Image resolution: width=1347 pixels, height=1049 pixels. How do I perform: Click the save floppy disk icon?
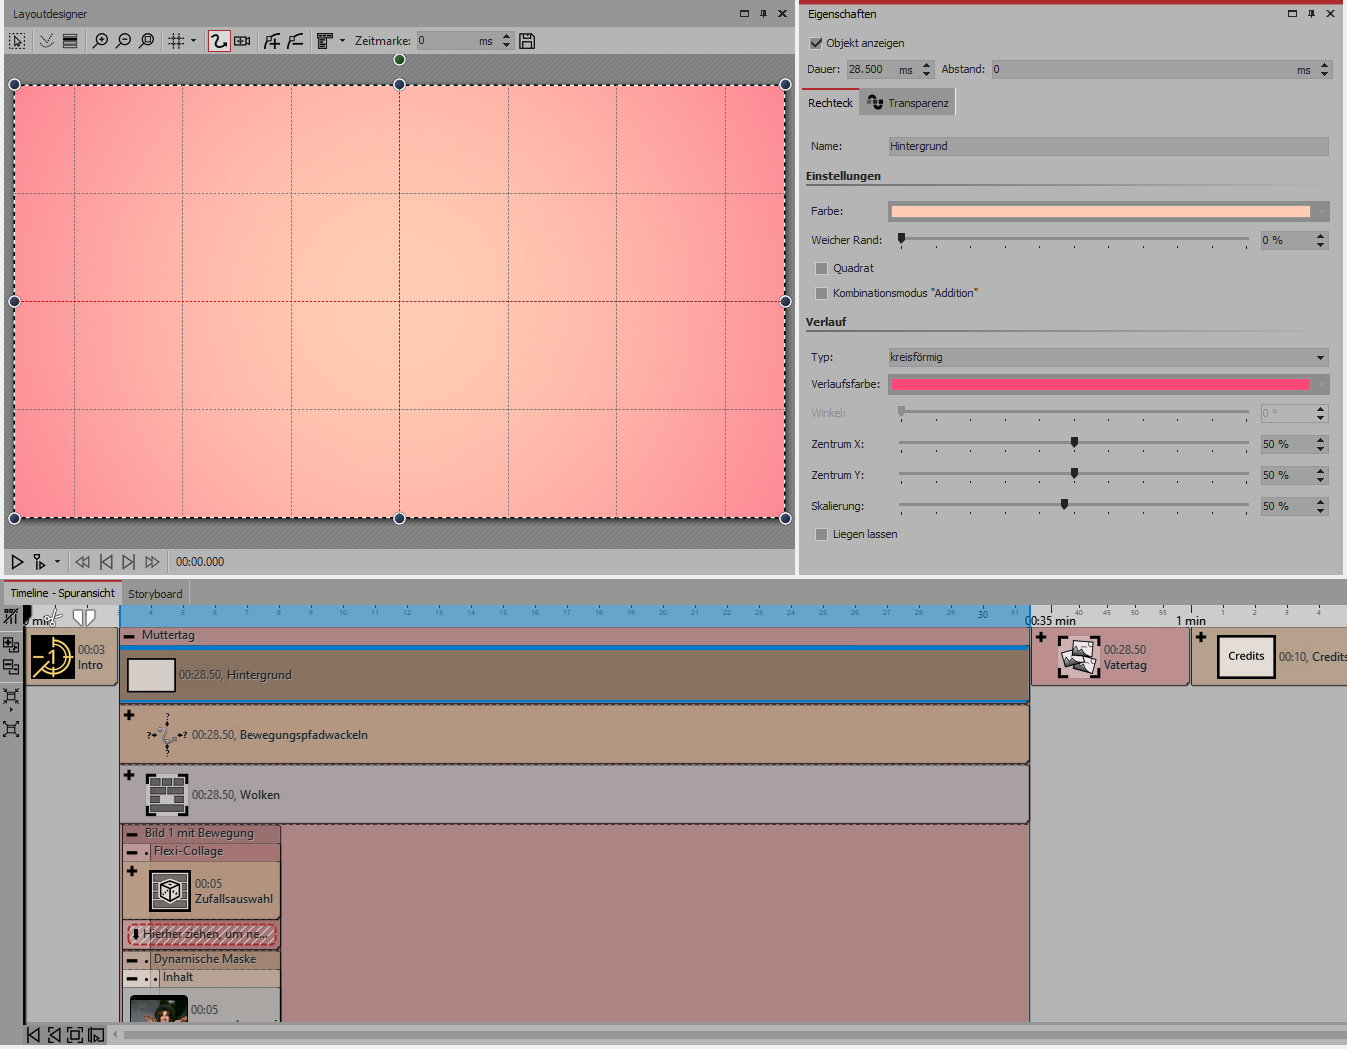pos(527,41)
